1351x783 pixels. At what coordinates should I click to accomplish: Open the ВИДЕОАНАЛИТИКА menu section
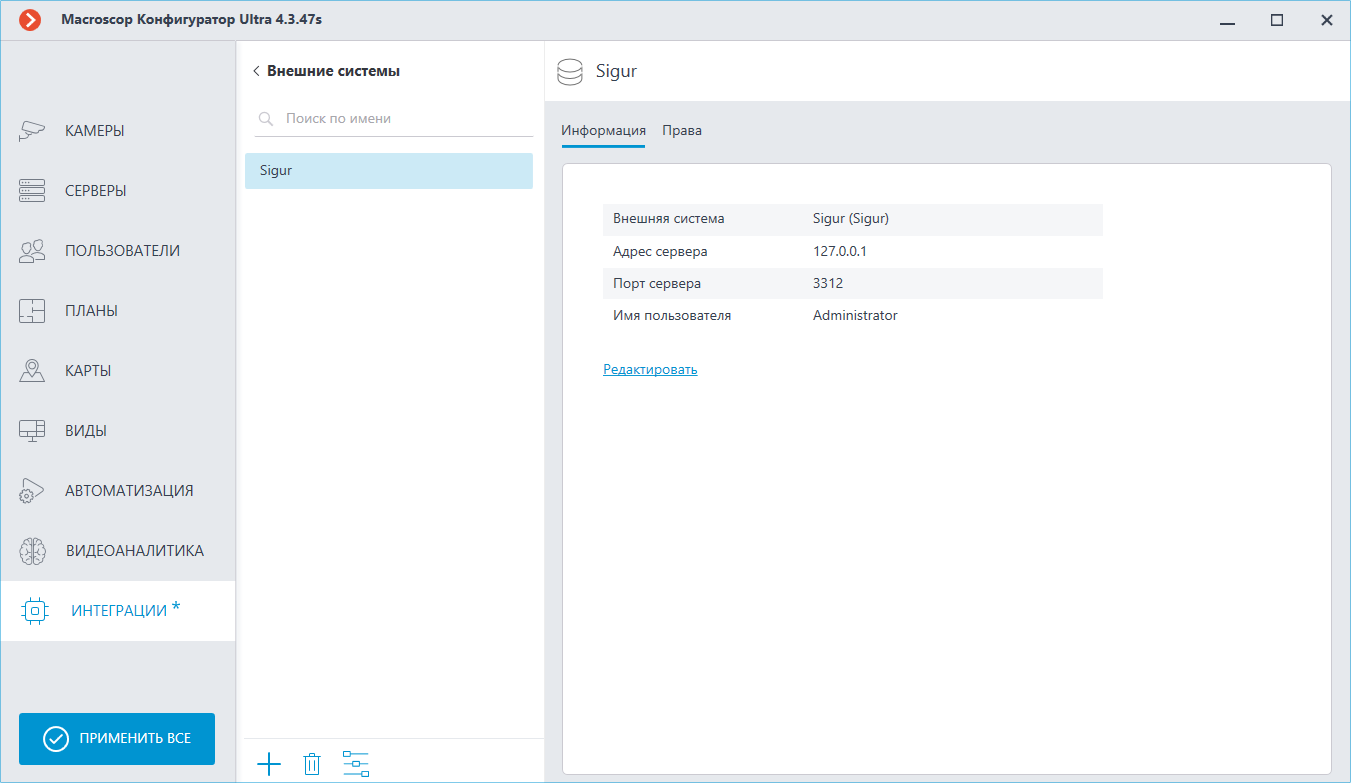[x=118, y=551]
